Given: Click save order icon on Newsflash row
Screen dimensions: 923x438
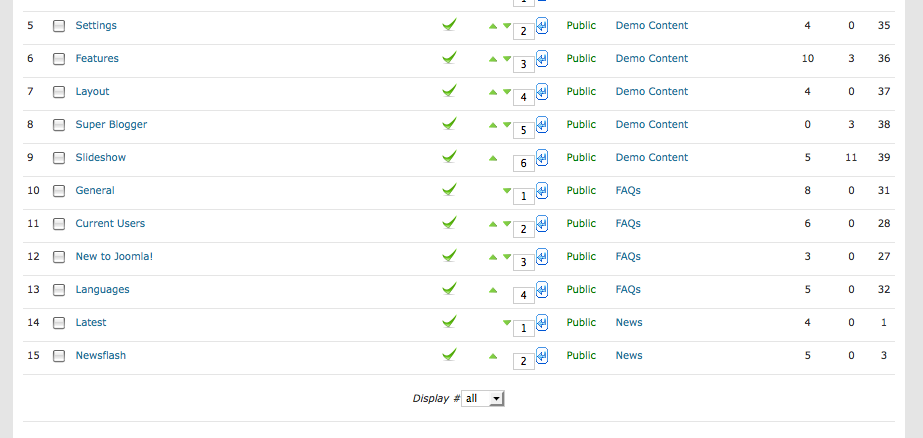Looking at the screenshot, I should (x=542, y=356).
